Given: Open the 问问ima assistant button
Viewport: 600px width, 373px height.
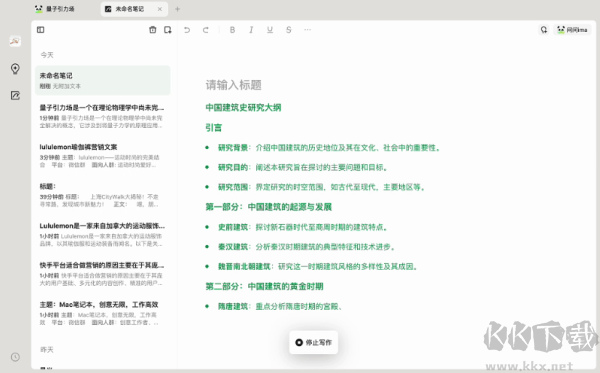Looking at the screenshot, I should tap(572, 29).
